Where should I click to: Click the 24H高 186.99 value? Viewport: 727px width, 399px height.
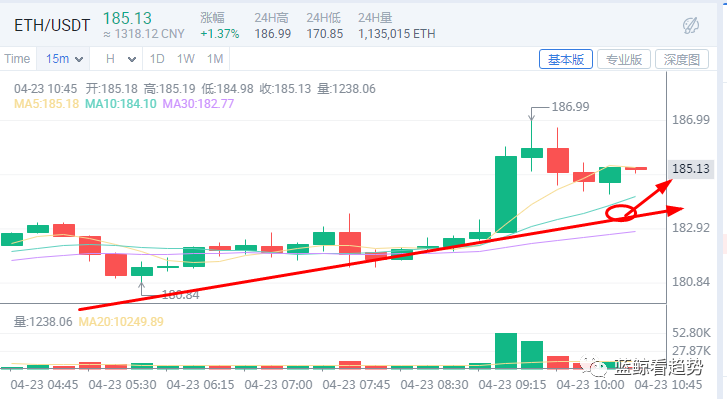click(273, 34)
